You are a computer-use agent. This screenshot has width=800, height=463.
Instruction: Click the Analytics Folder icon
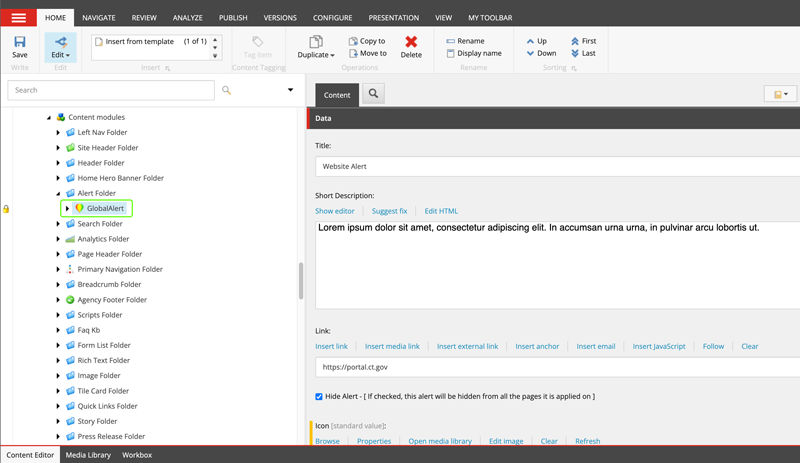pyautogui.click(x=70, y=239)
